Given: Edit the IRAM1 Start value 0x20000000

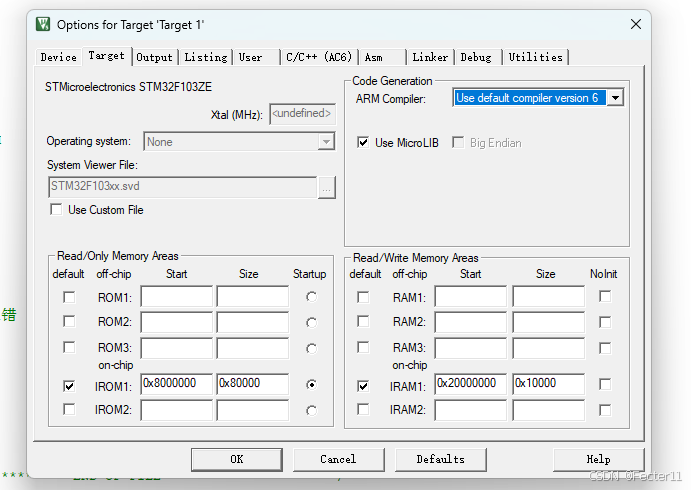Looking at the screenshot, I should pyautogui.click(x=471, y=384).
